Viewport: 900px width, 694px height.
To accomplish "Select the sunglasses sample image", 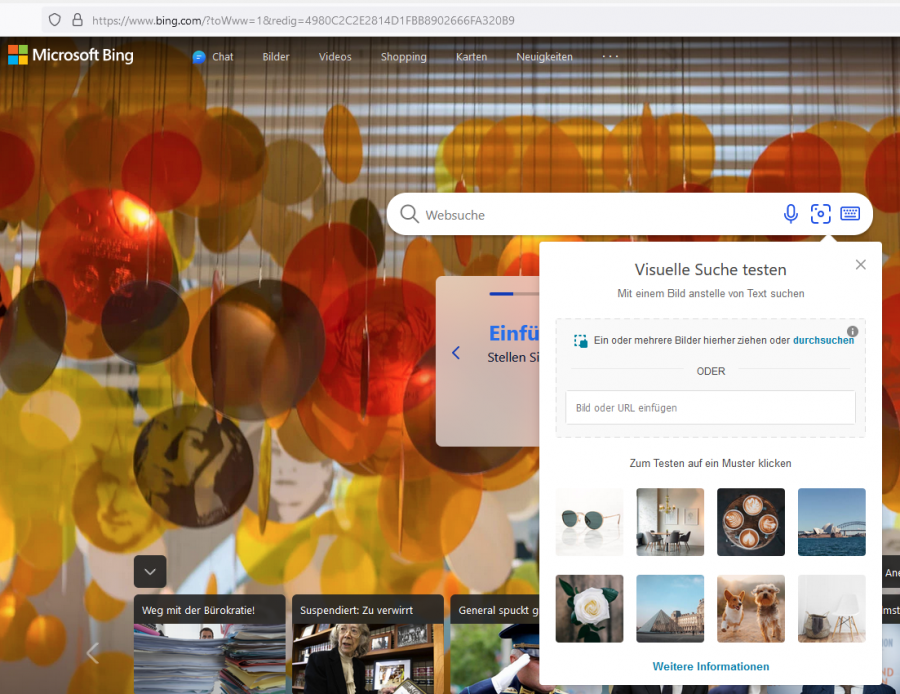I will 589,522.
